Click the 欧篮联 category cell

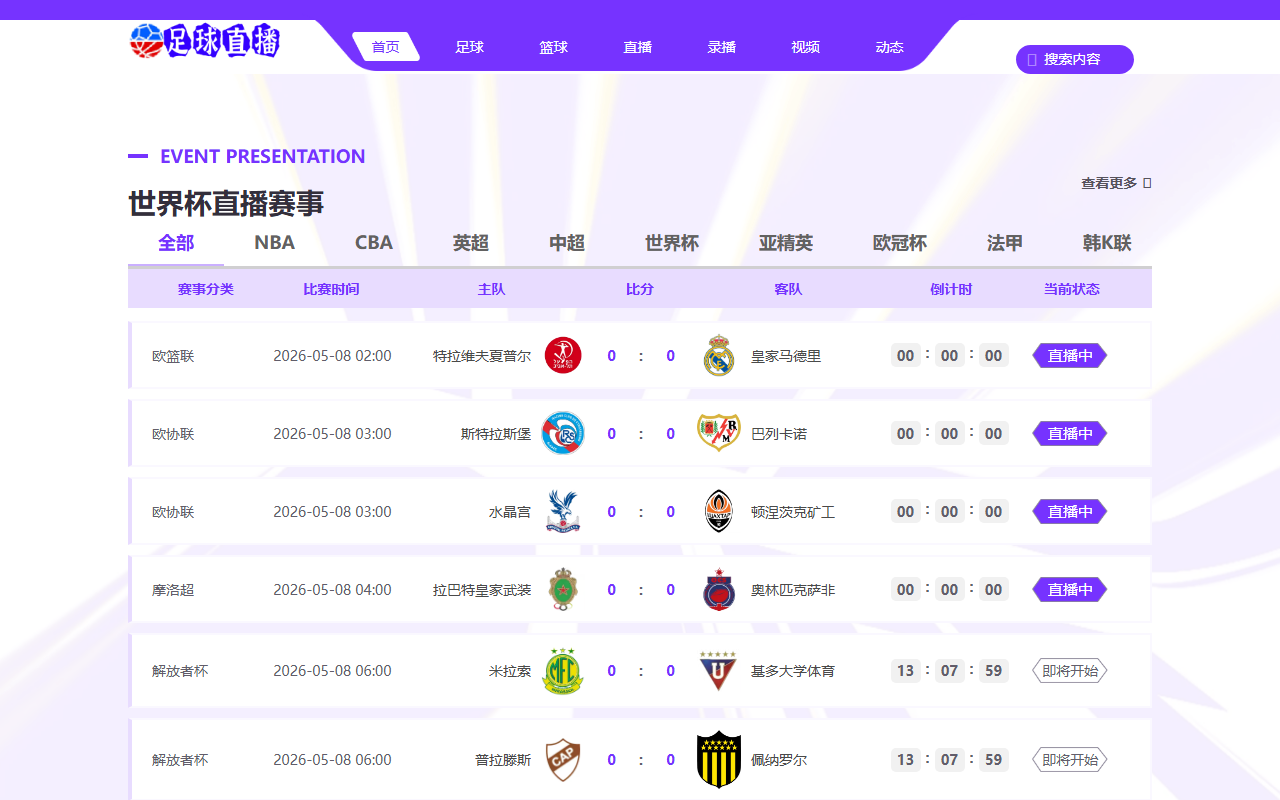173,356
